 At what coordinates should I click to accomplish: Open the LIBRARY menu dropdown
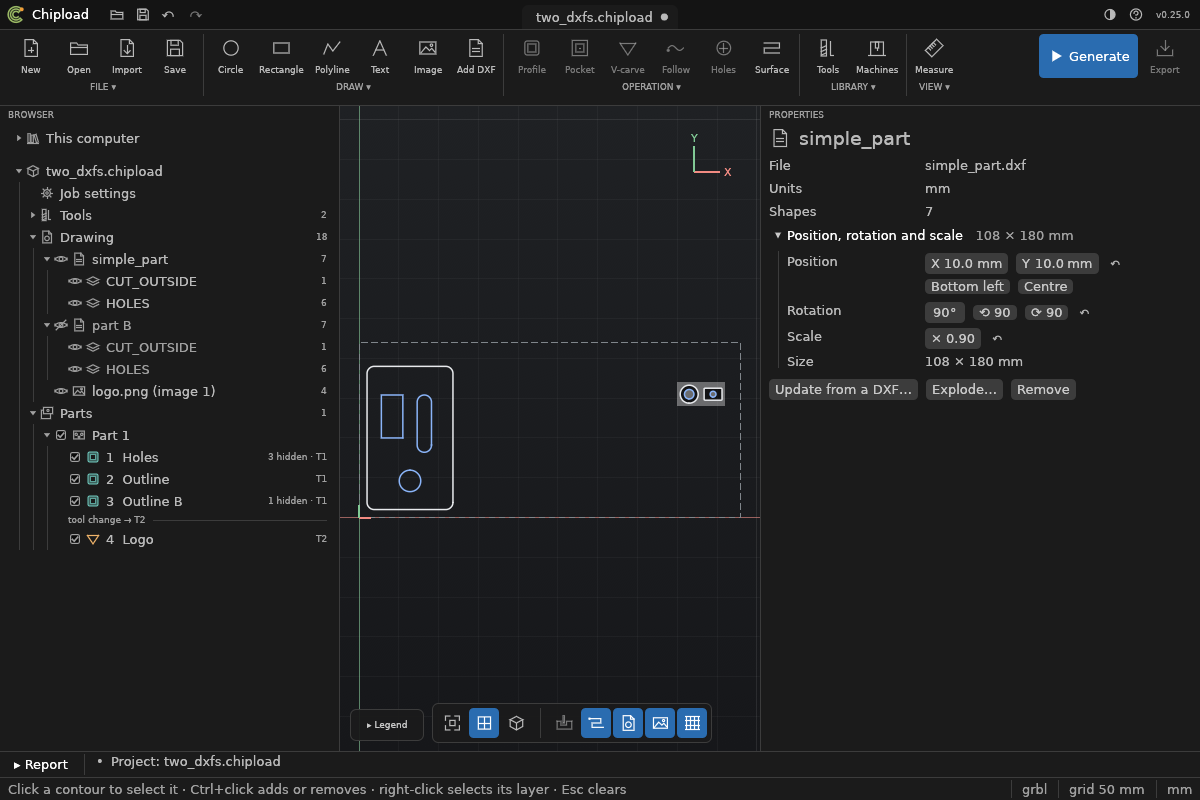[853, 87]
